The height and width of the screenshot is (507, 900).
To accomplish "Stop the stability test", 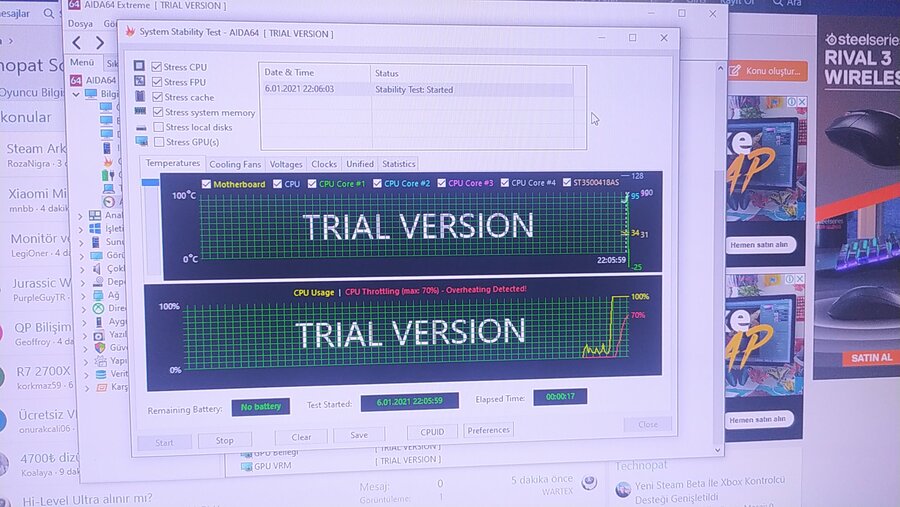I will [x=224, y=440].
